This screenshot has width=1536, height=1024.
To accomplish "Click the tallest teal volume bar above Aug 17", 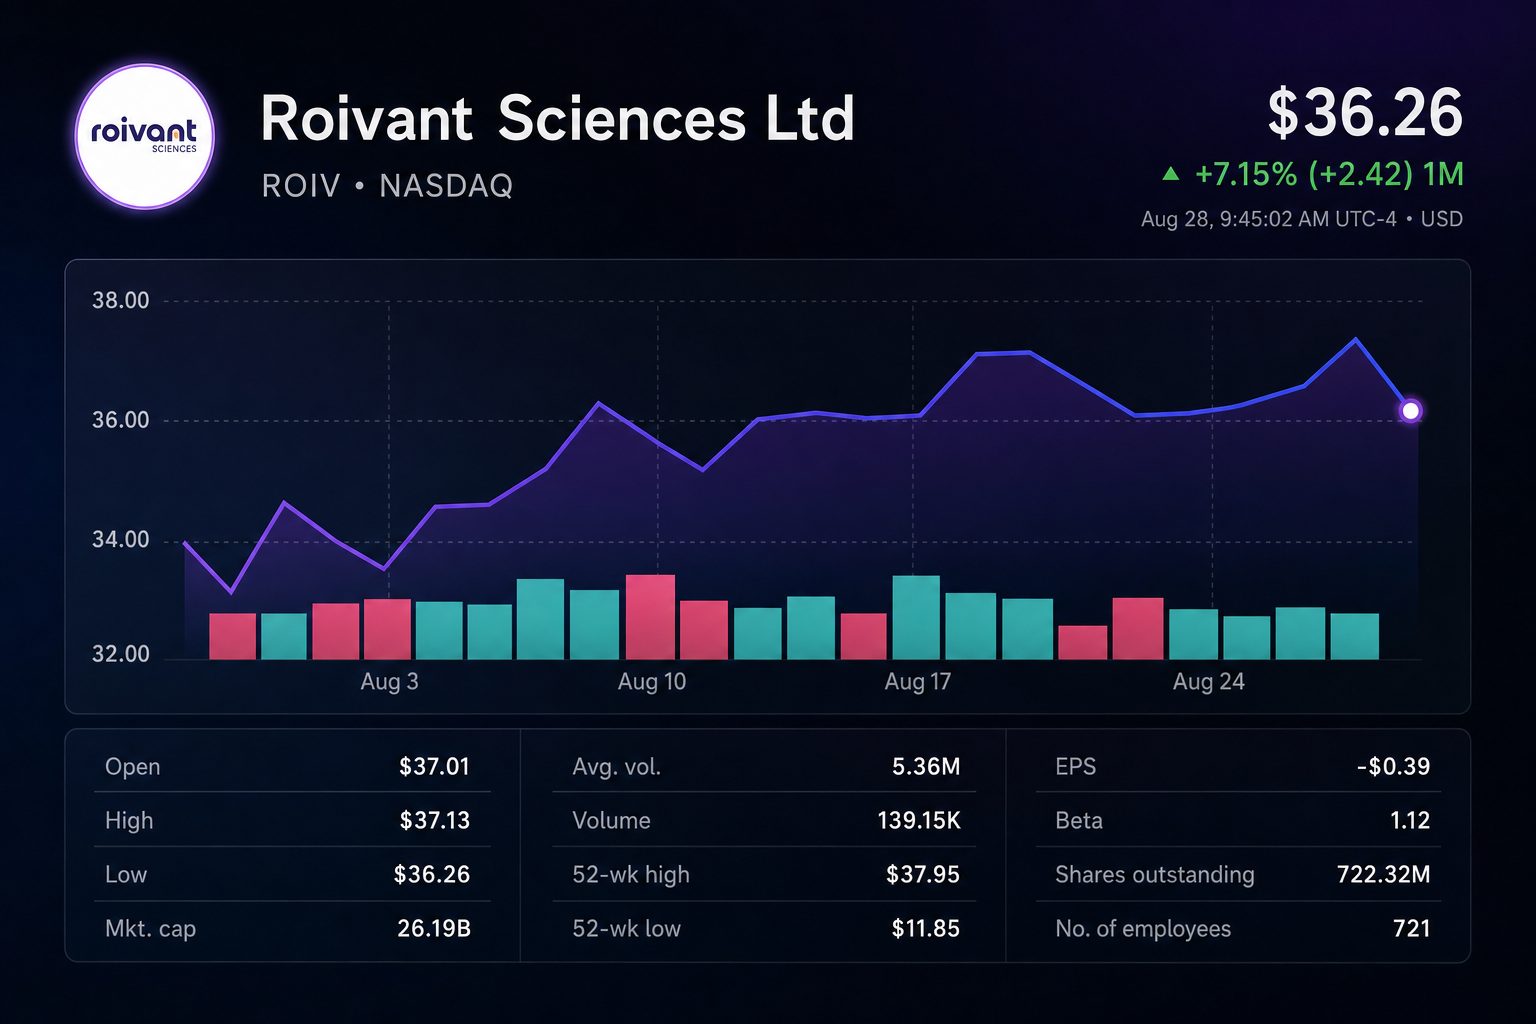I will (916, 617).
